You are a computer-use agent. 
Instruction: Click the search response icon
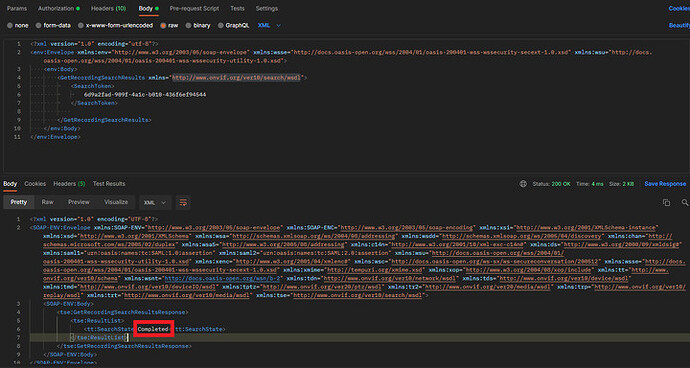click(x=684, y=202)
